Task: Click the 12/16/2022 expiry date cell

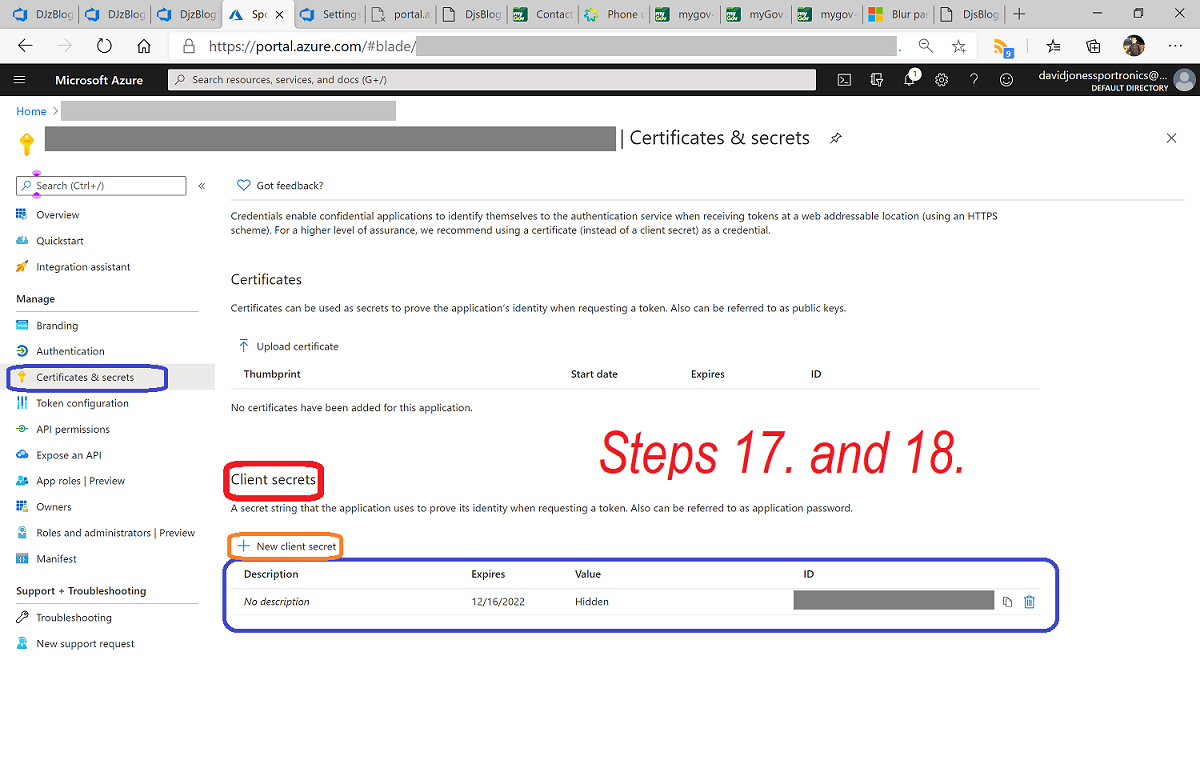Action: 498,602
